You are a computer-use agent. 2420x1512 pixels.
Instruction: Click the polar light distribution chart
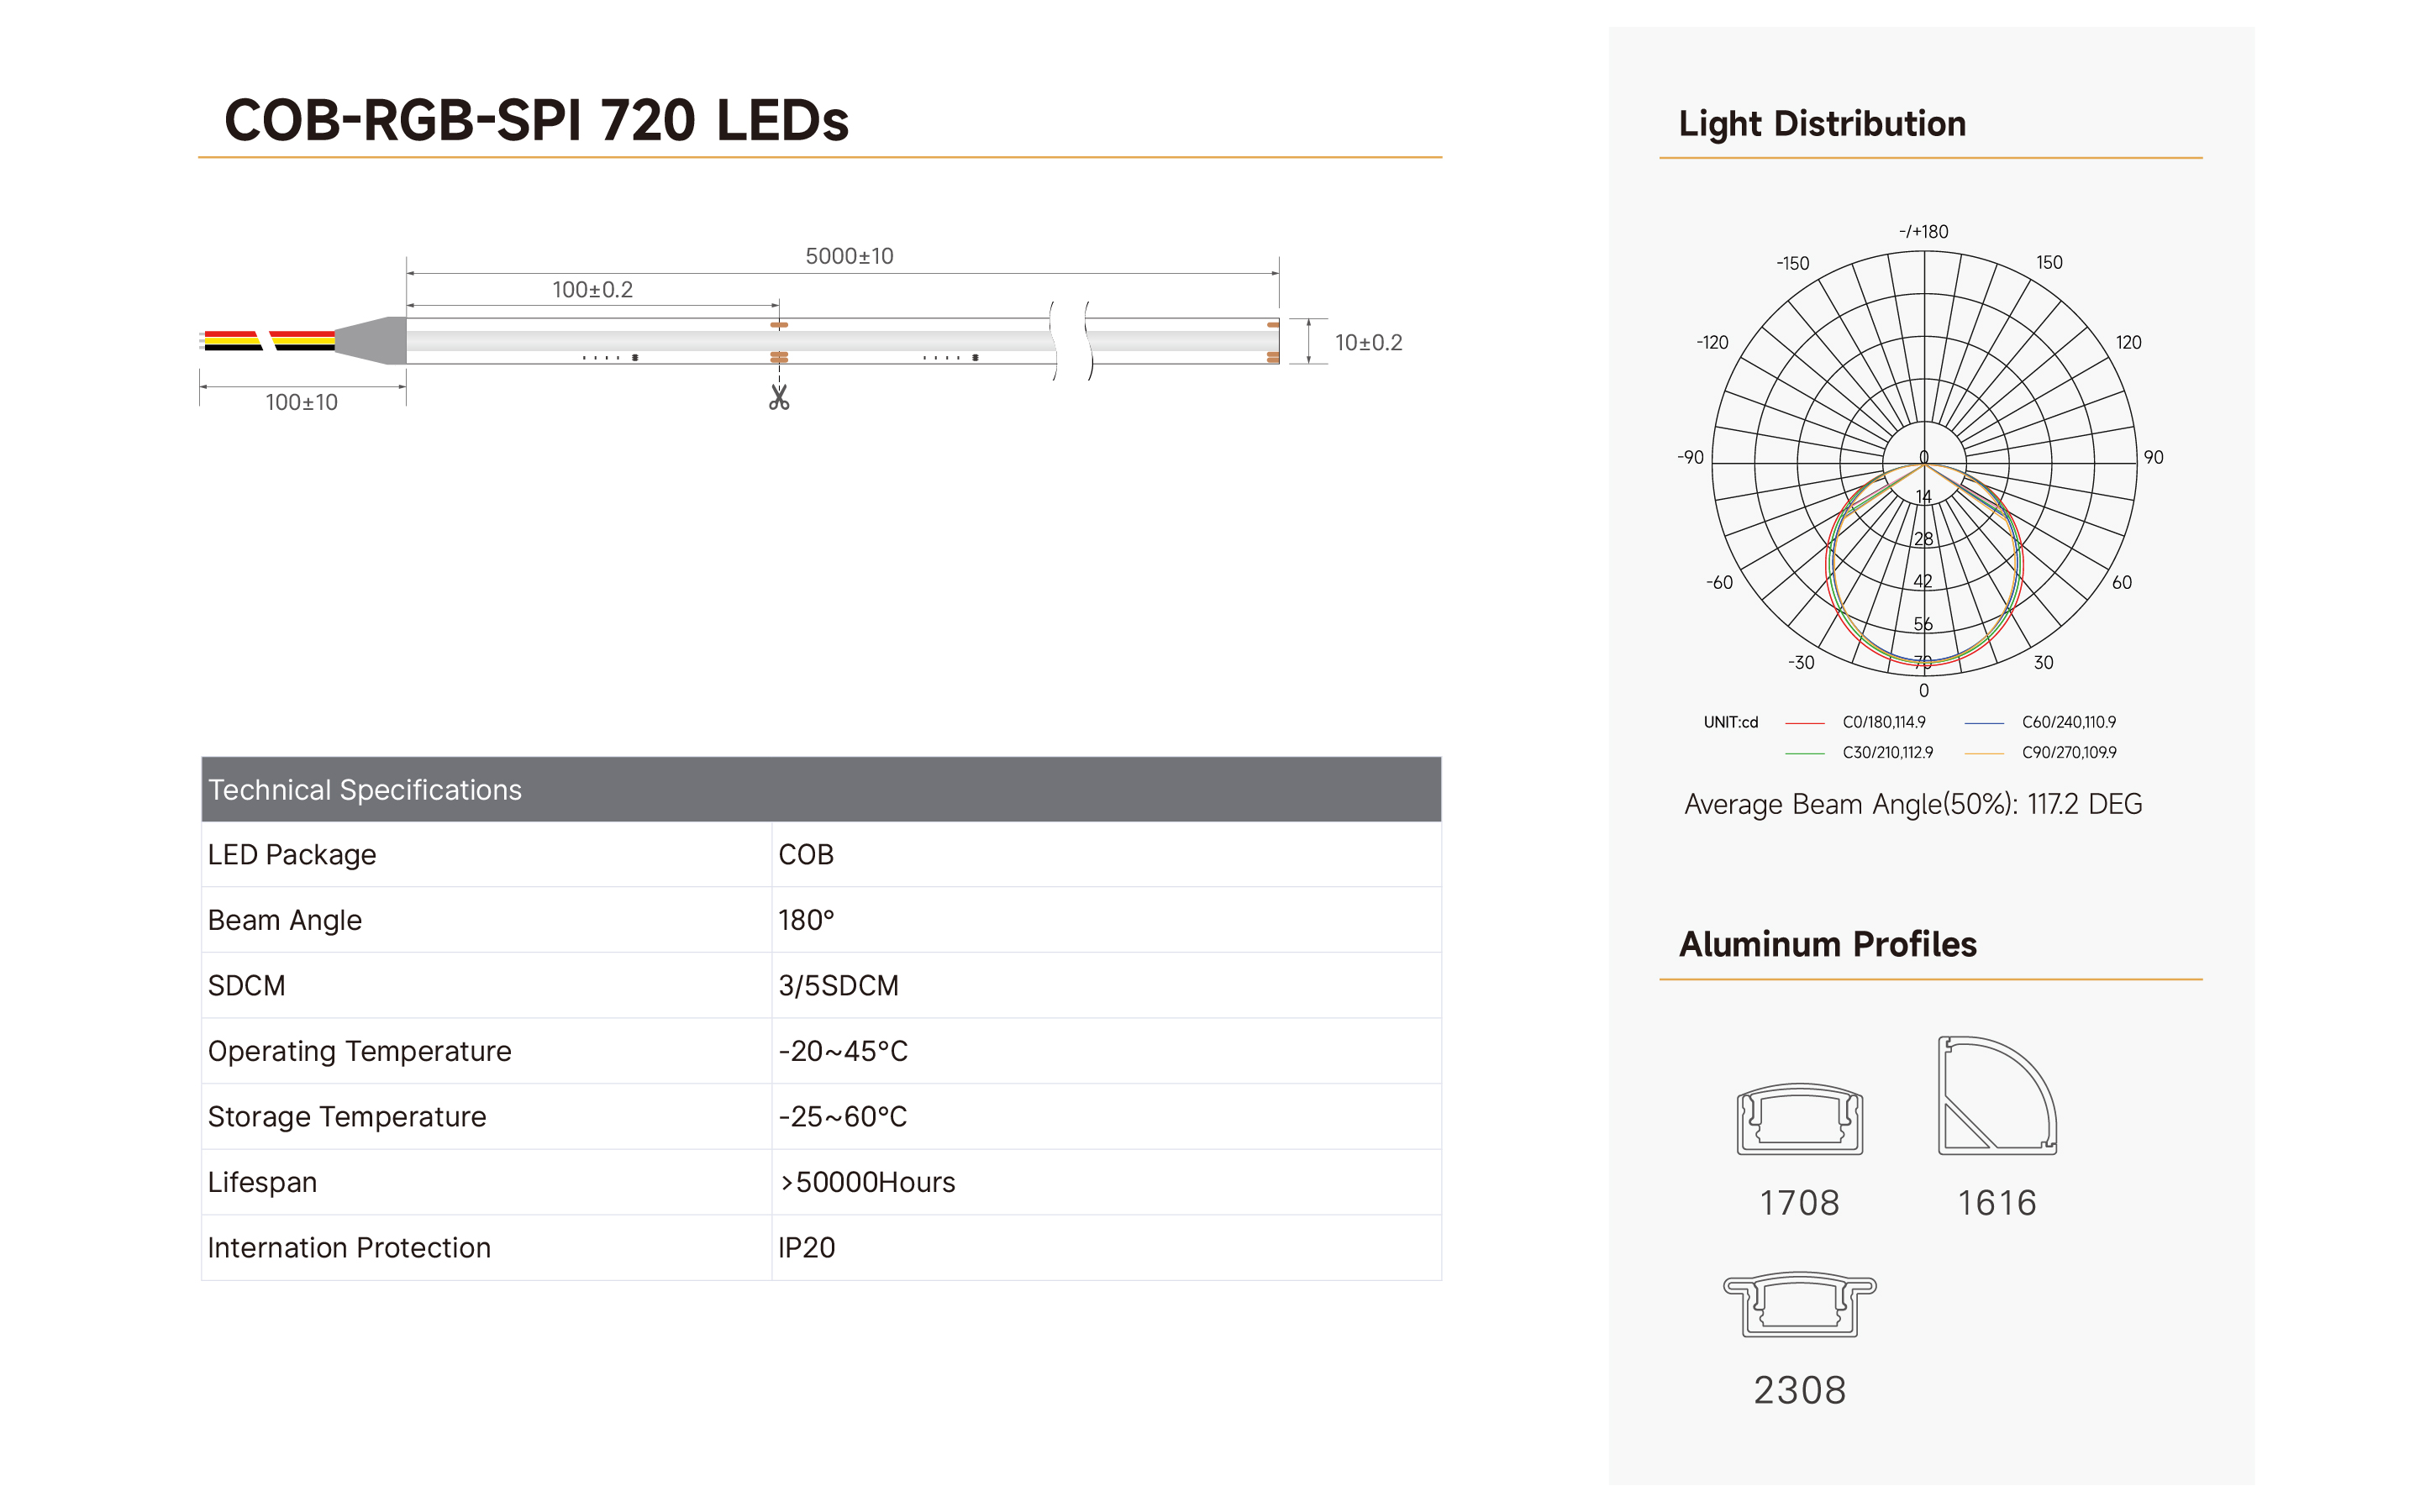1924,463
